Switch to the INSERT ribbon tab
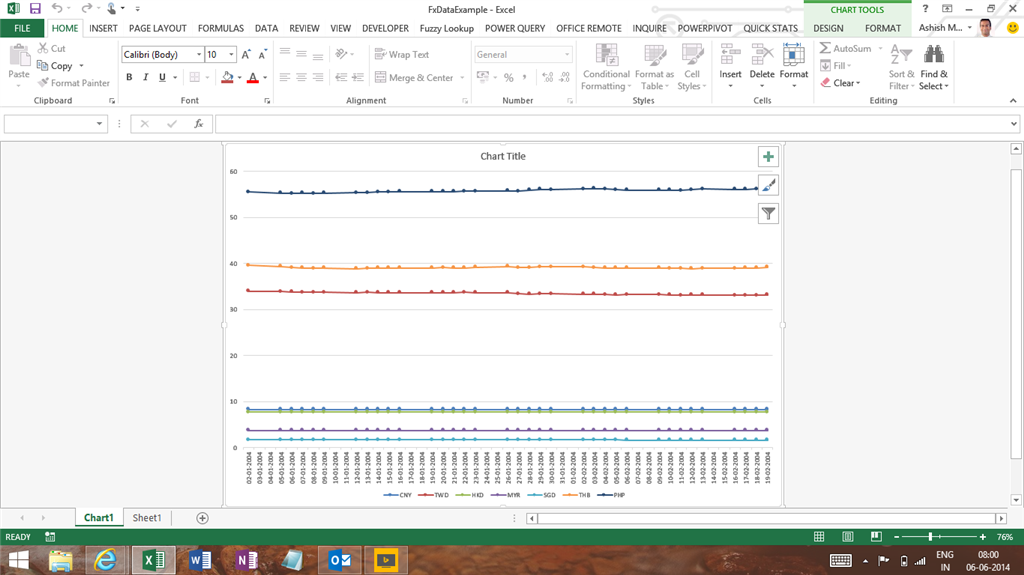Screen dimensions: 1024x575 tap(103, 28)
